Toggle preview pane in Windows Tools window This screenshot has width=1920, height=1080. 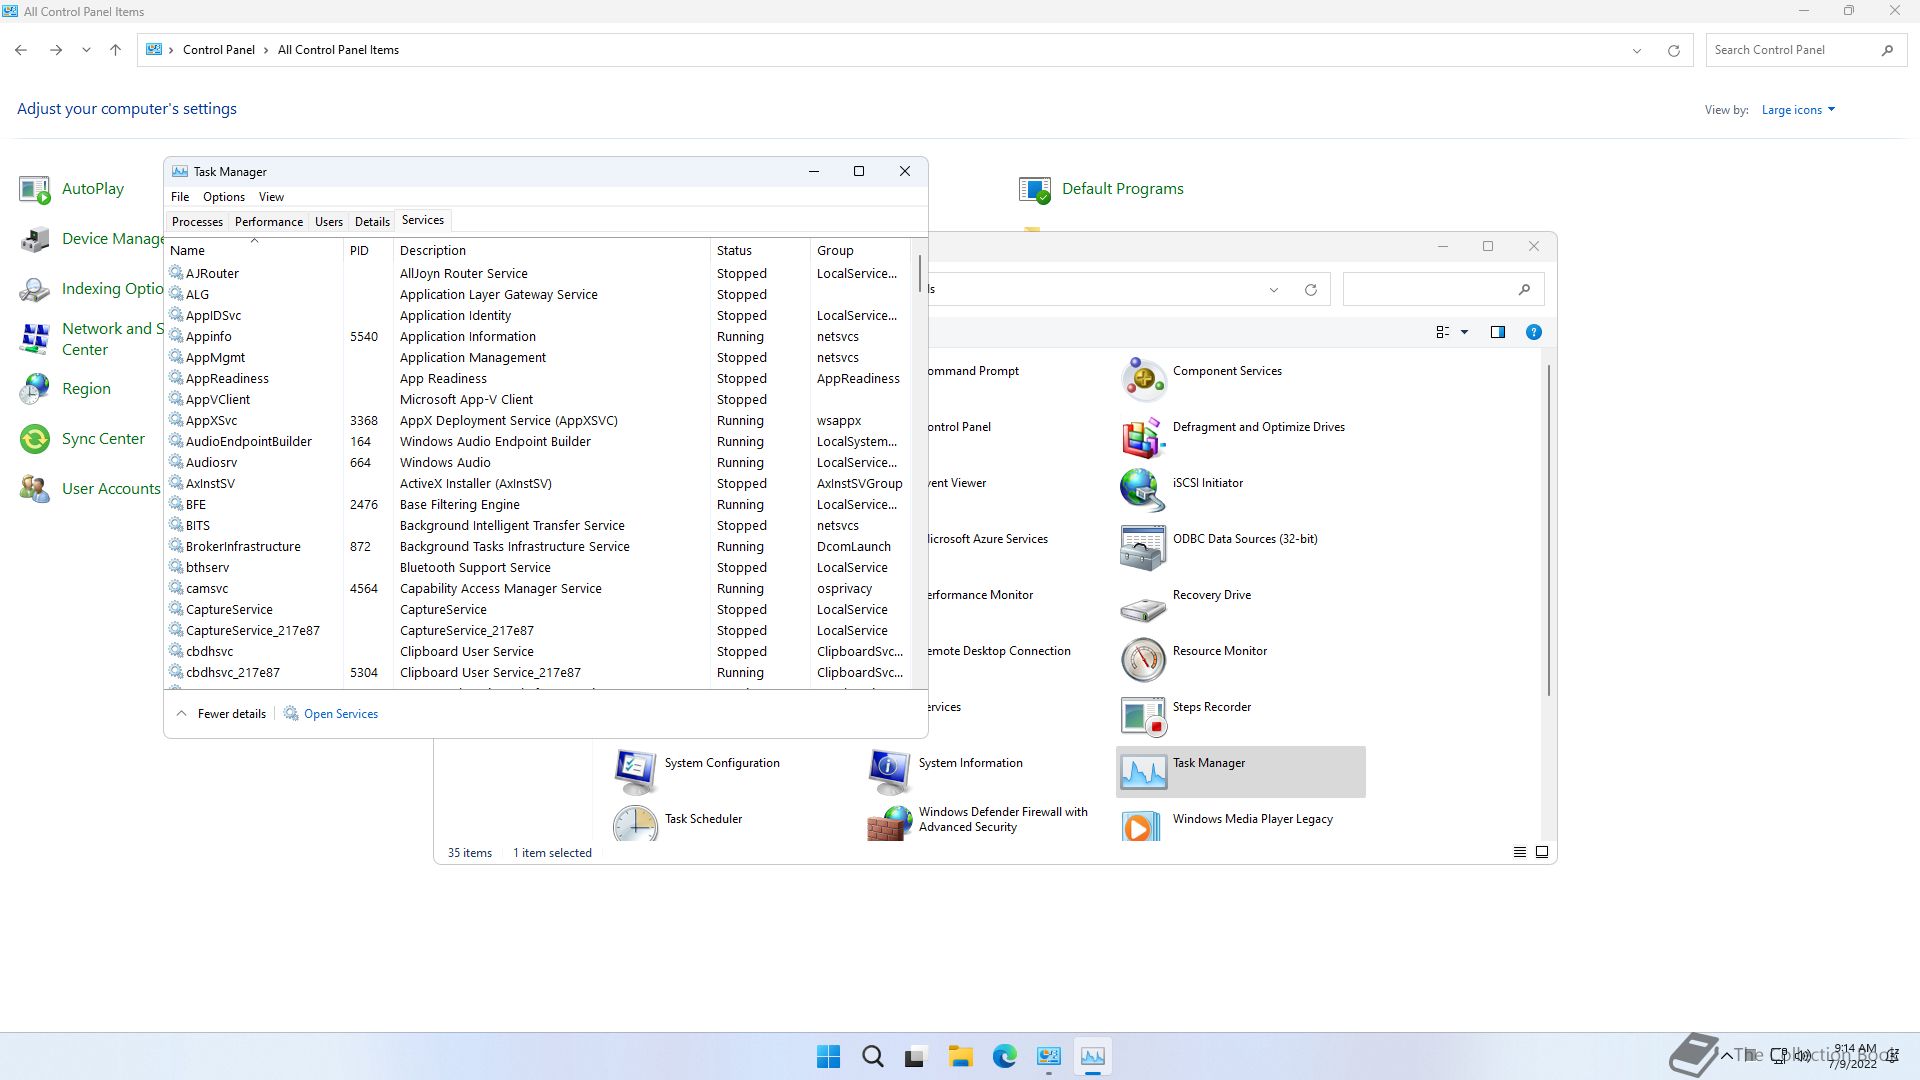point(1497,333)
